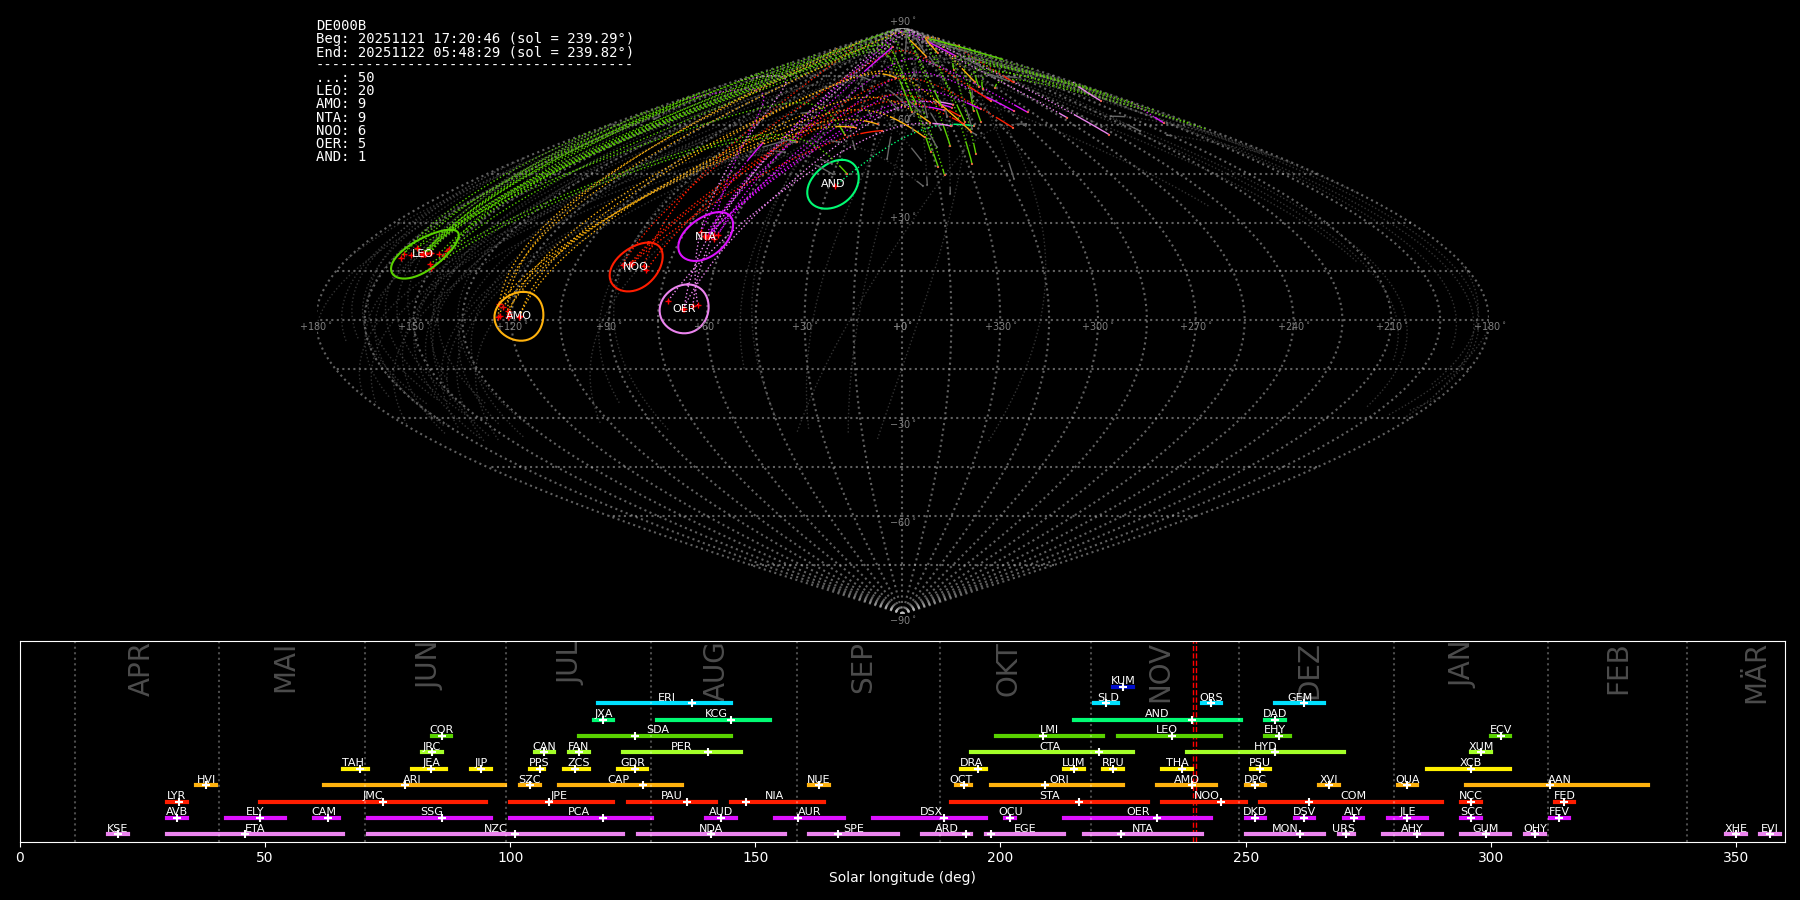Click the blue KUM shower bar
This screenshot has width=1800, height=900.
[1123, 687]
